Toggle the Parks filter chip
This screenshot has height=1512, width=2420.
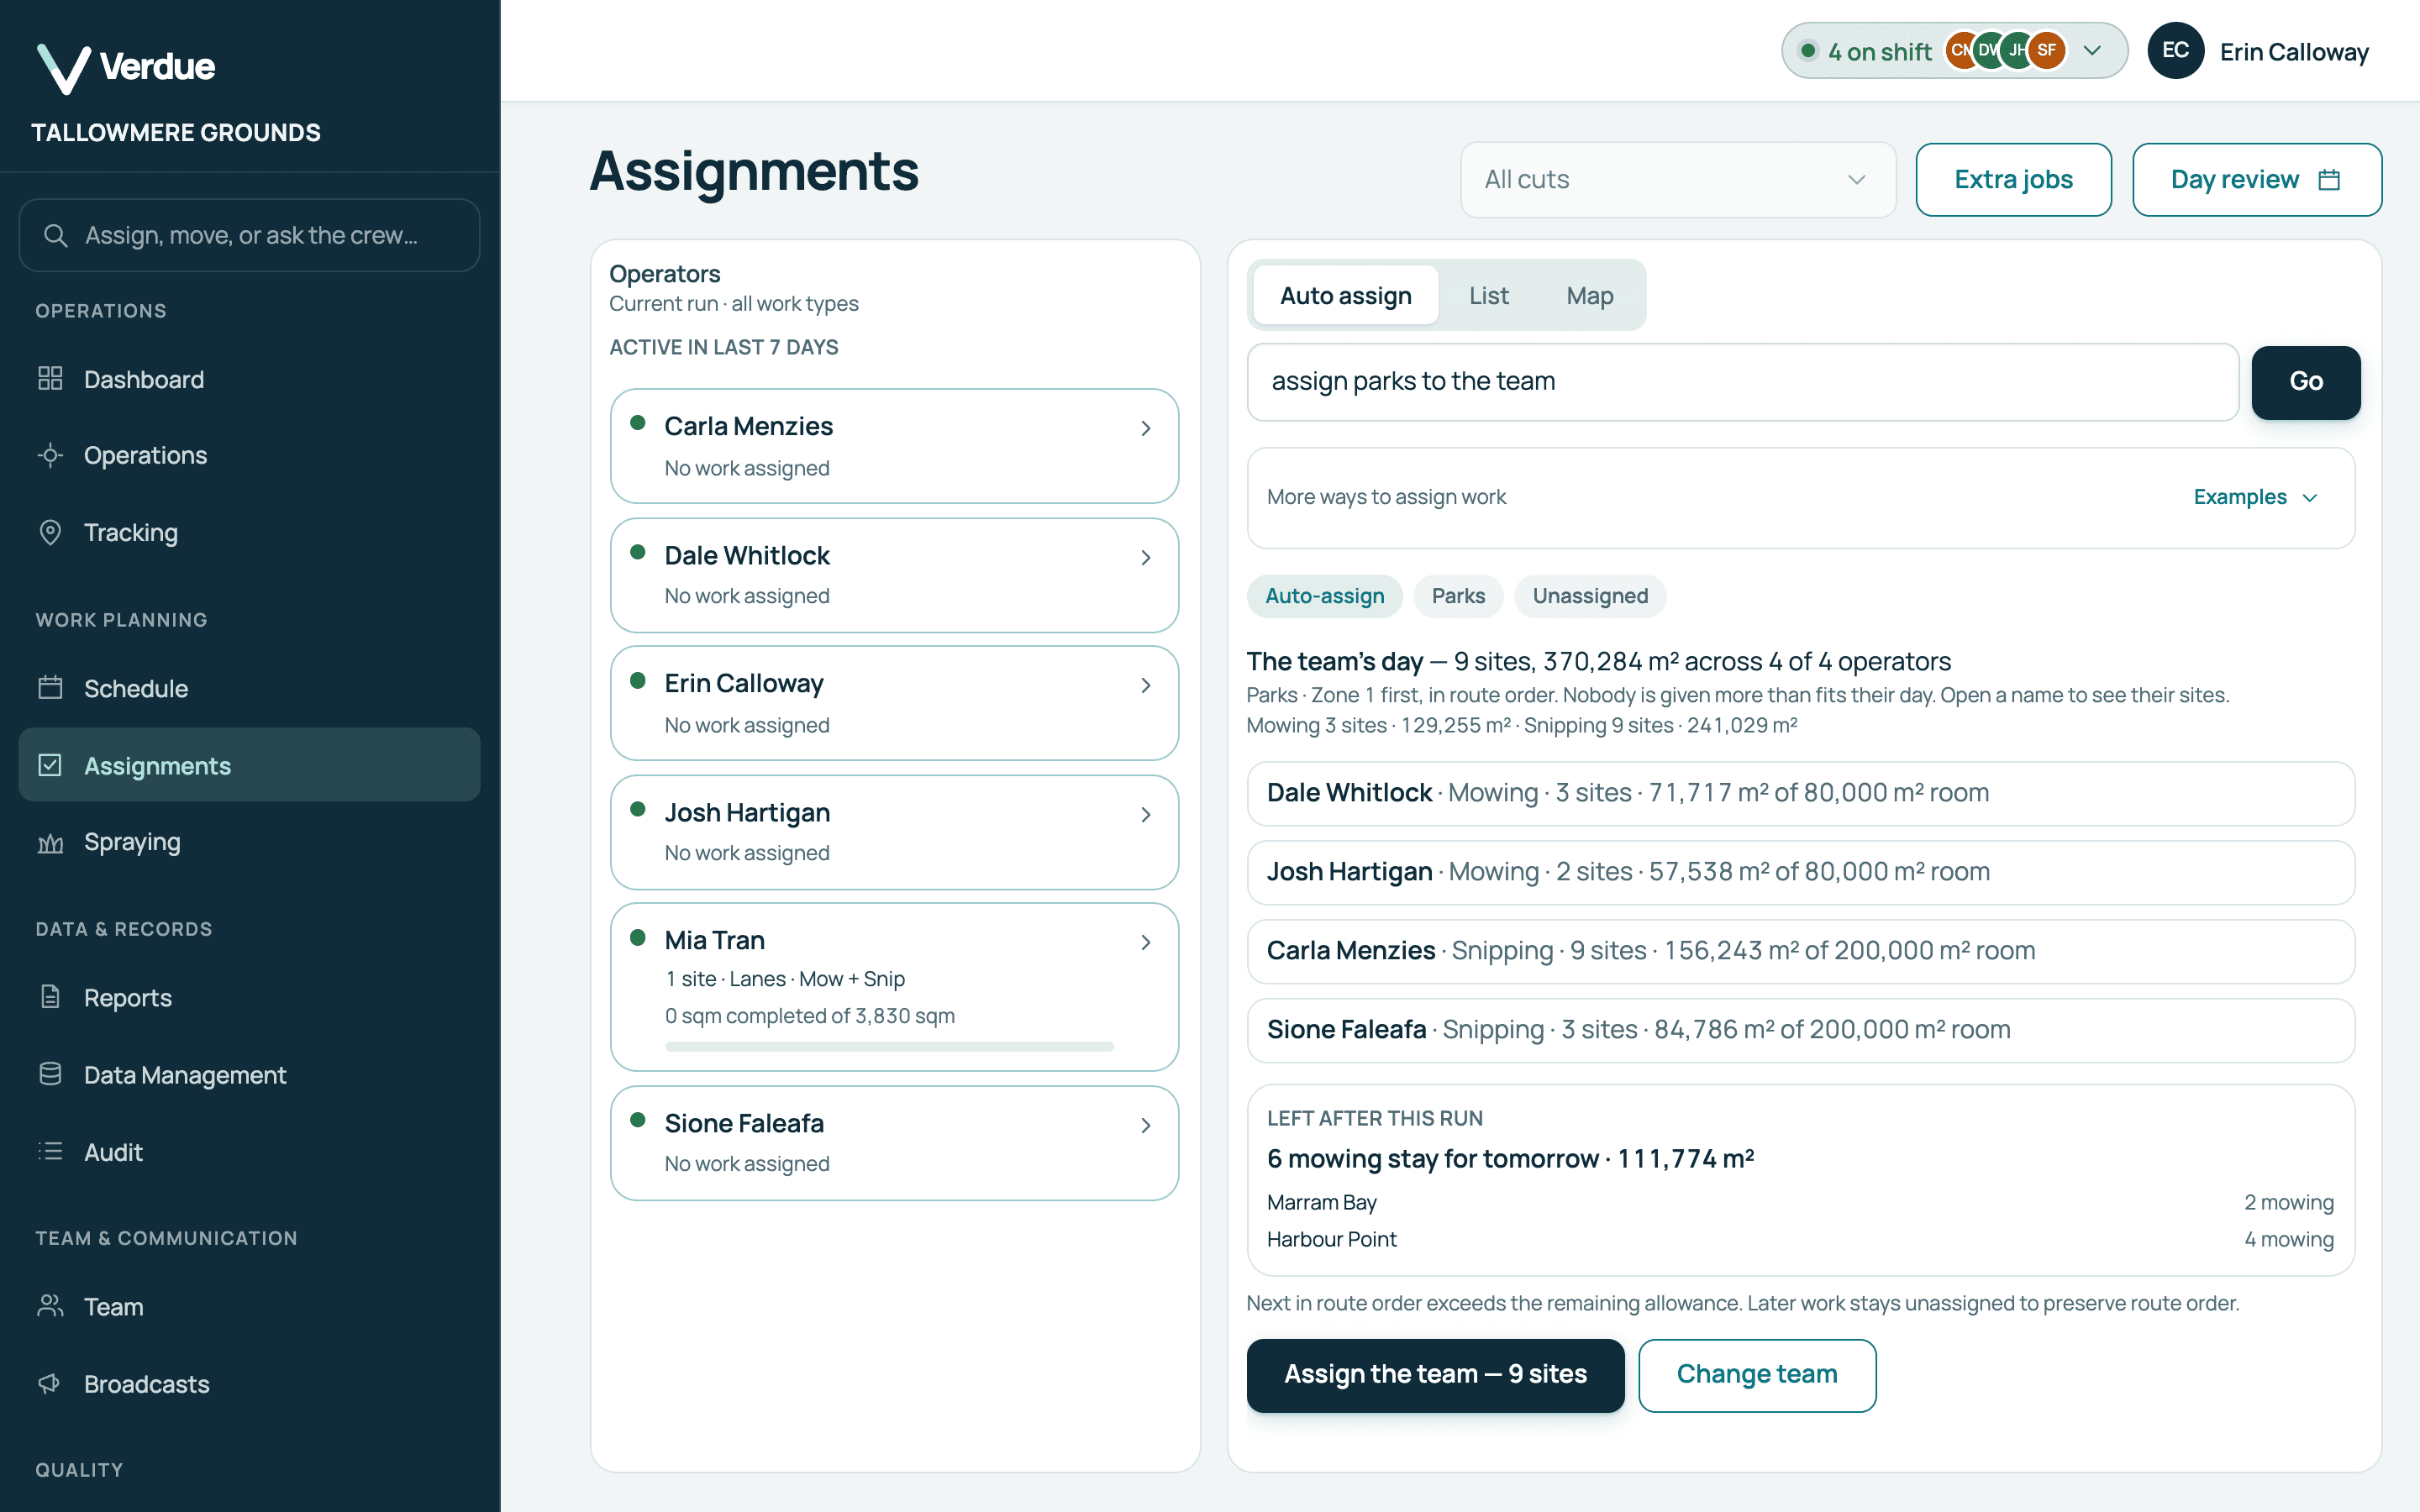[x=1458, y=596]
